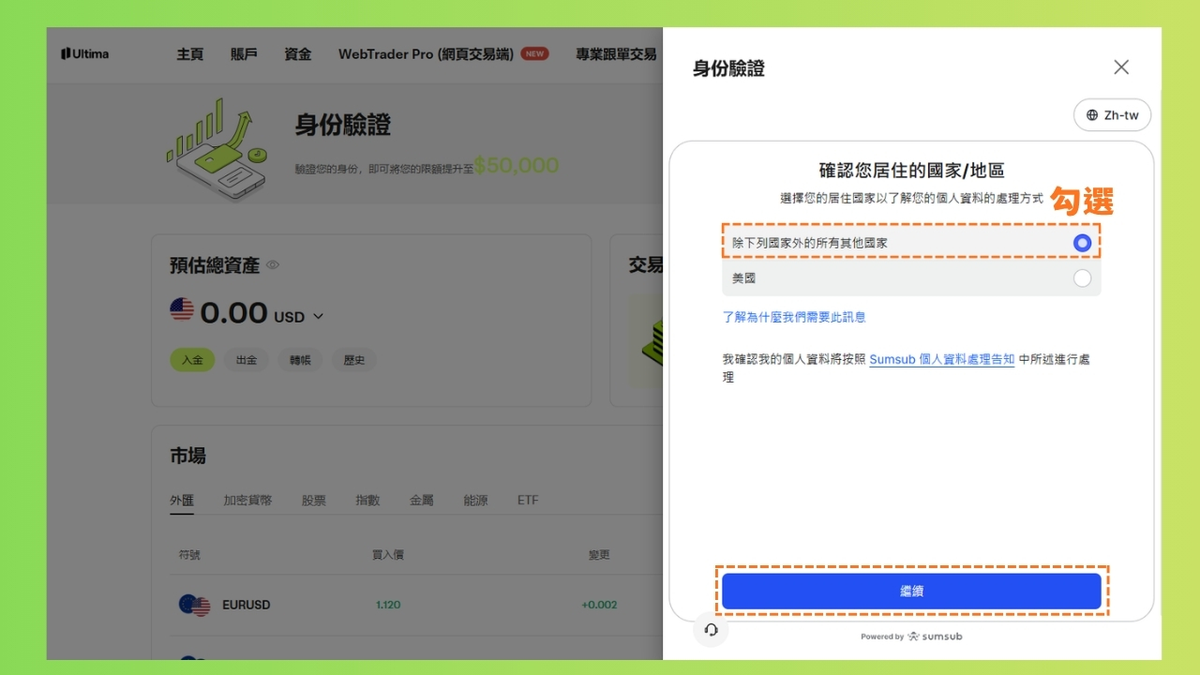Click the 1.120 買入價 value

387,605
